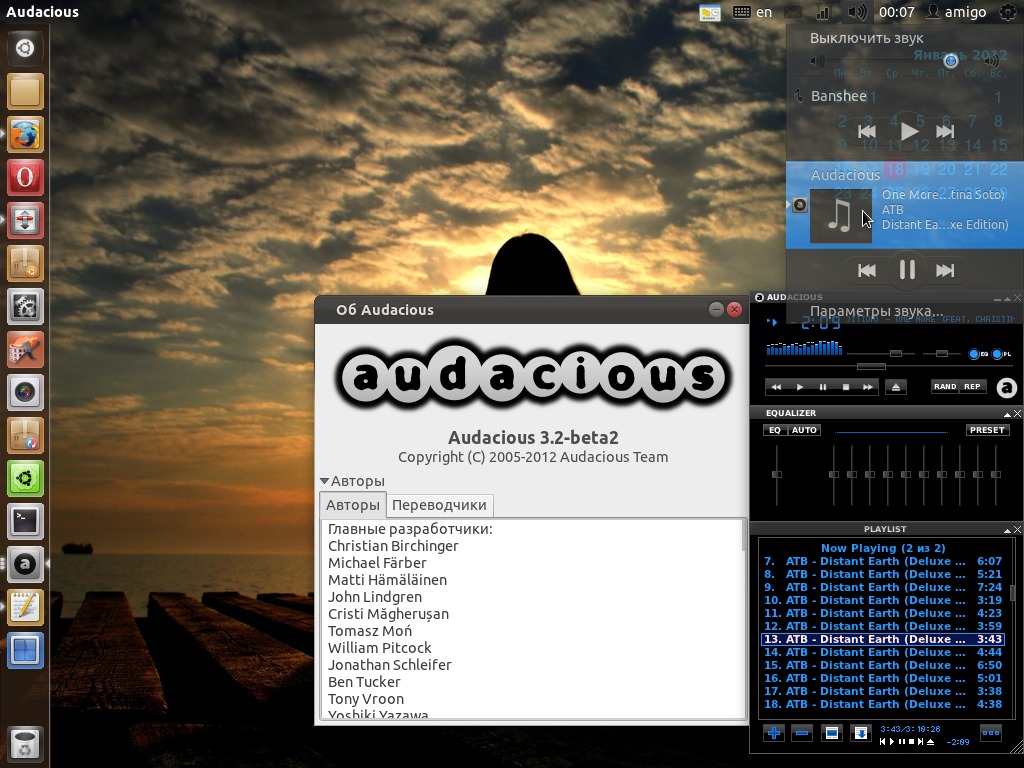Click the round Audacious 'a' logo in player
This screenshot has width=1024, height=768.
tap(1007, 388)
